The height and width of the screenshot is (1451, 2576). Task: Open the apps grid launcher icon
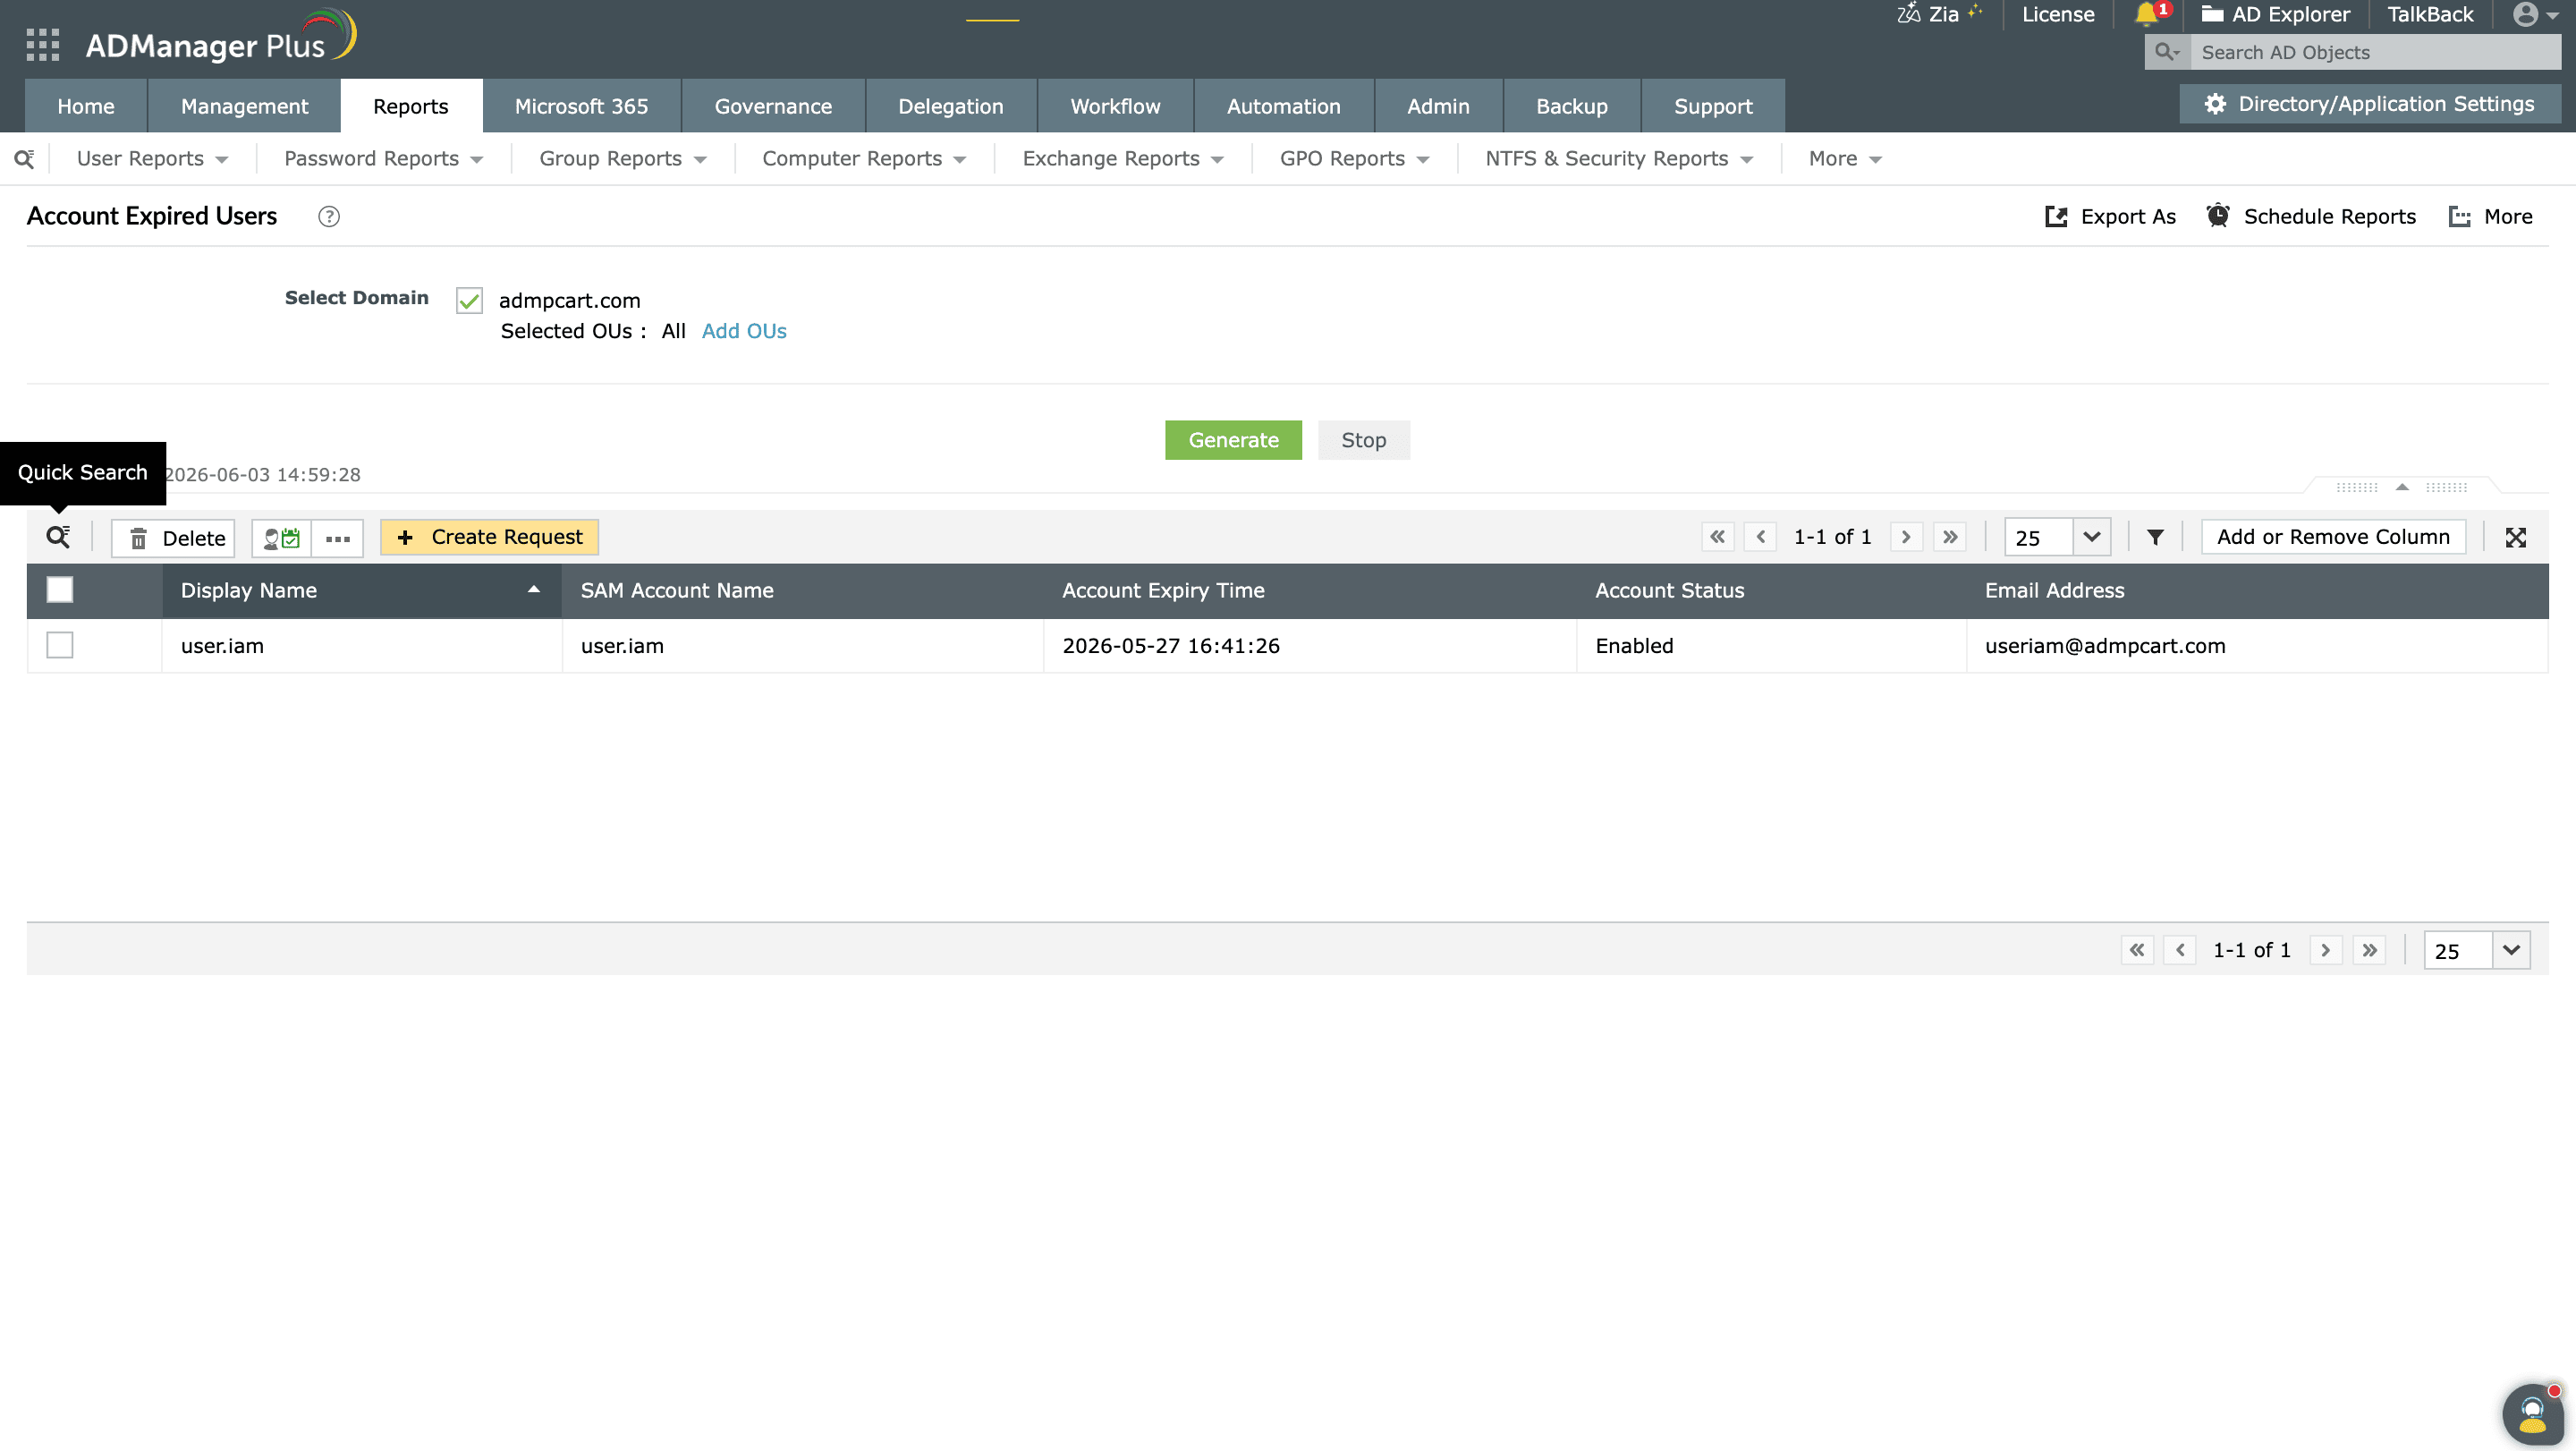[x=42, y=44]
